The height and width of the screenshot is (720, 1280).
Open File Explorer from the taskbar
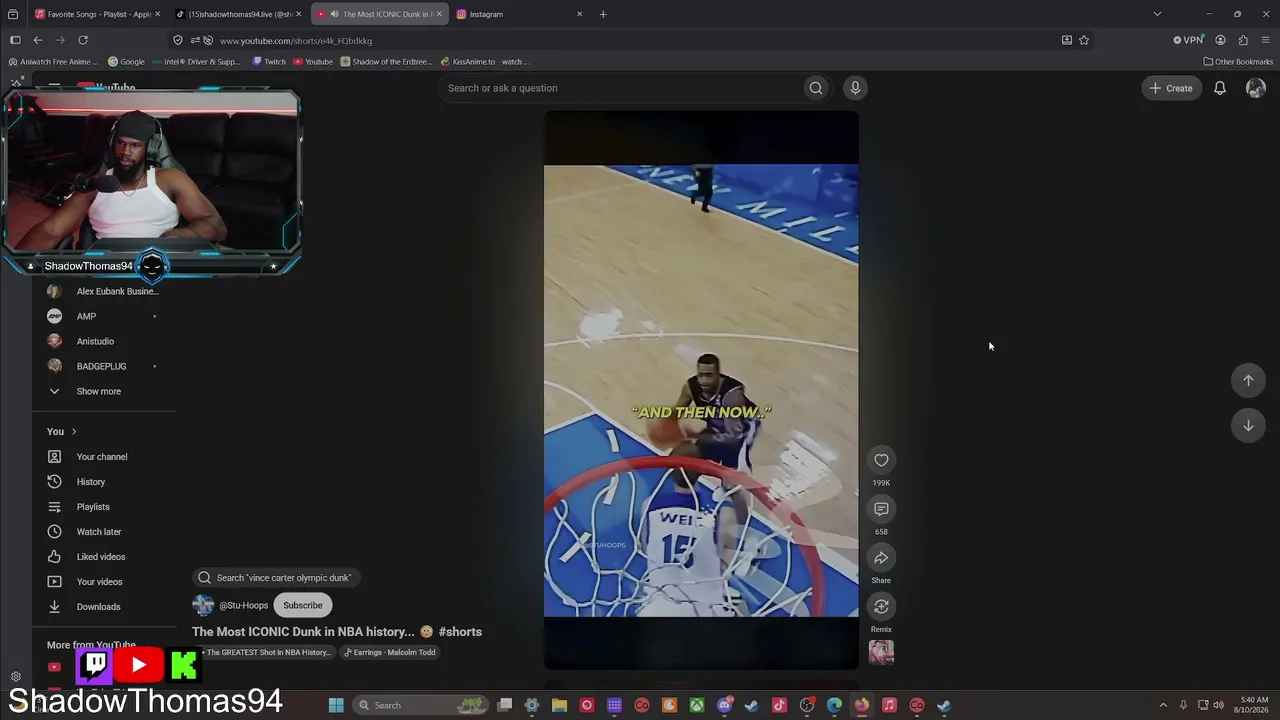pyautogui.click(x=559, y=705)
